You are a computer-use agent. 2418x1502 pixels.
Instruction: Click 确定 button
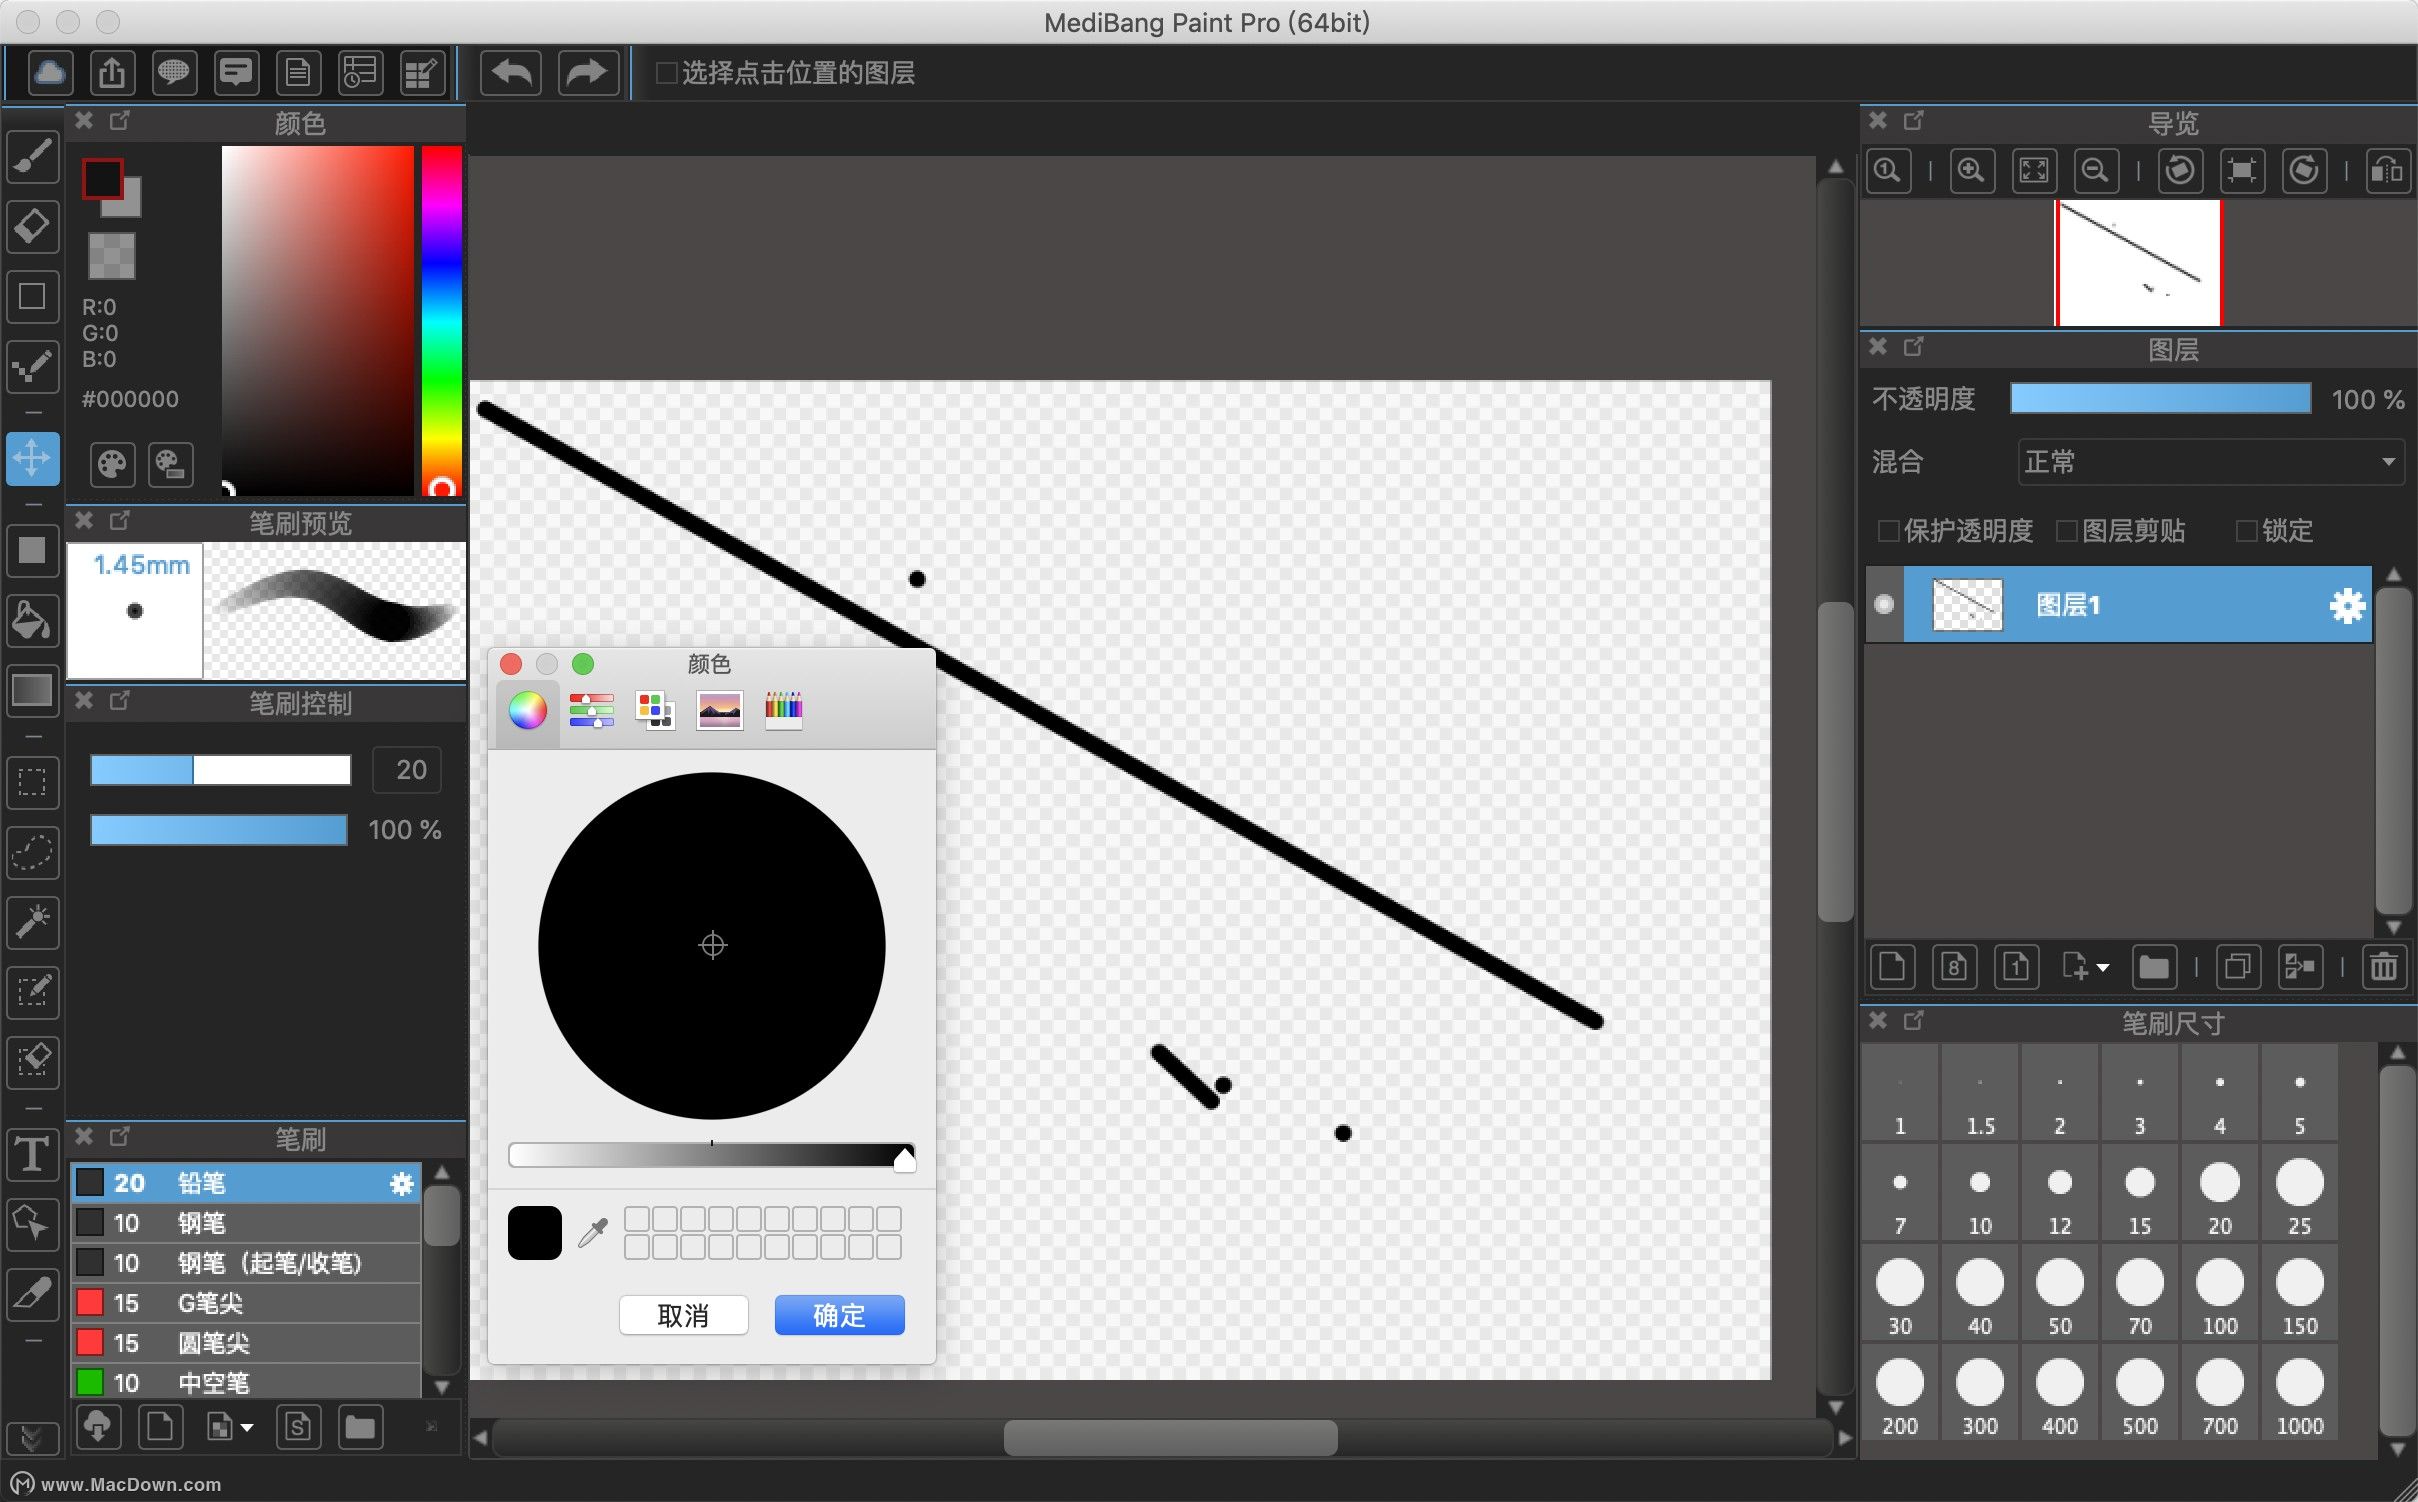(x=840, y=1315)
